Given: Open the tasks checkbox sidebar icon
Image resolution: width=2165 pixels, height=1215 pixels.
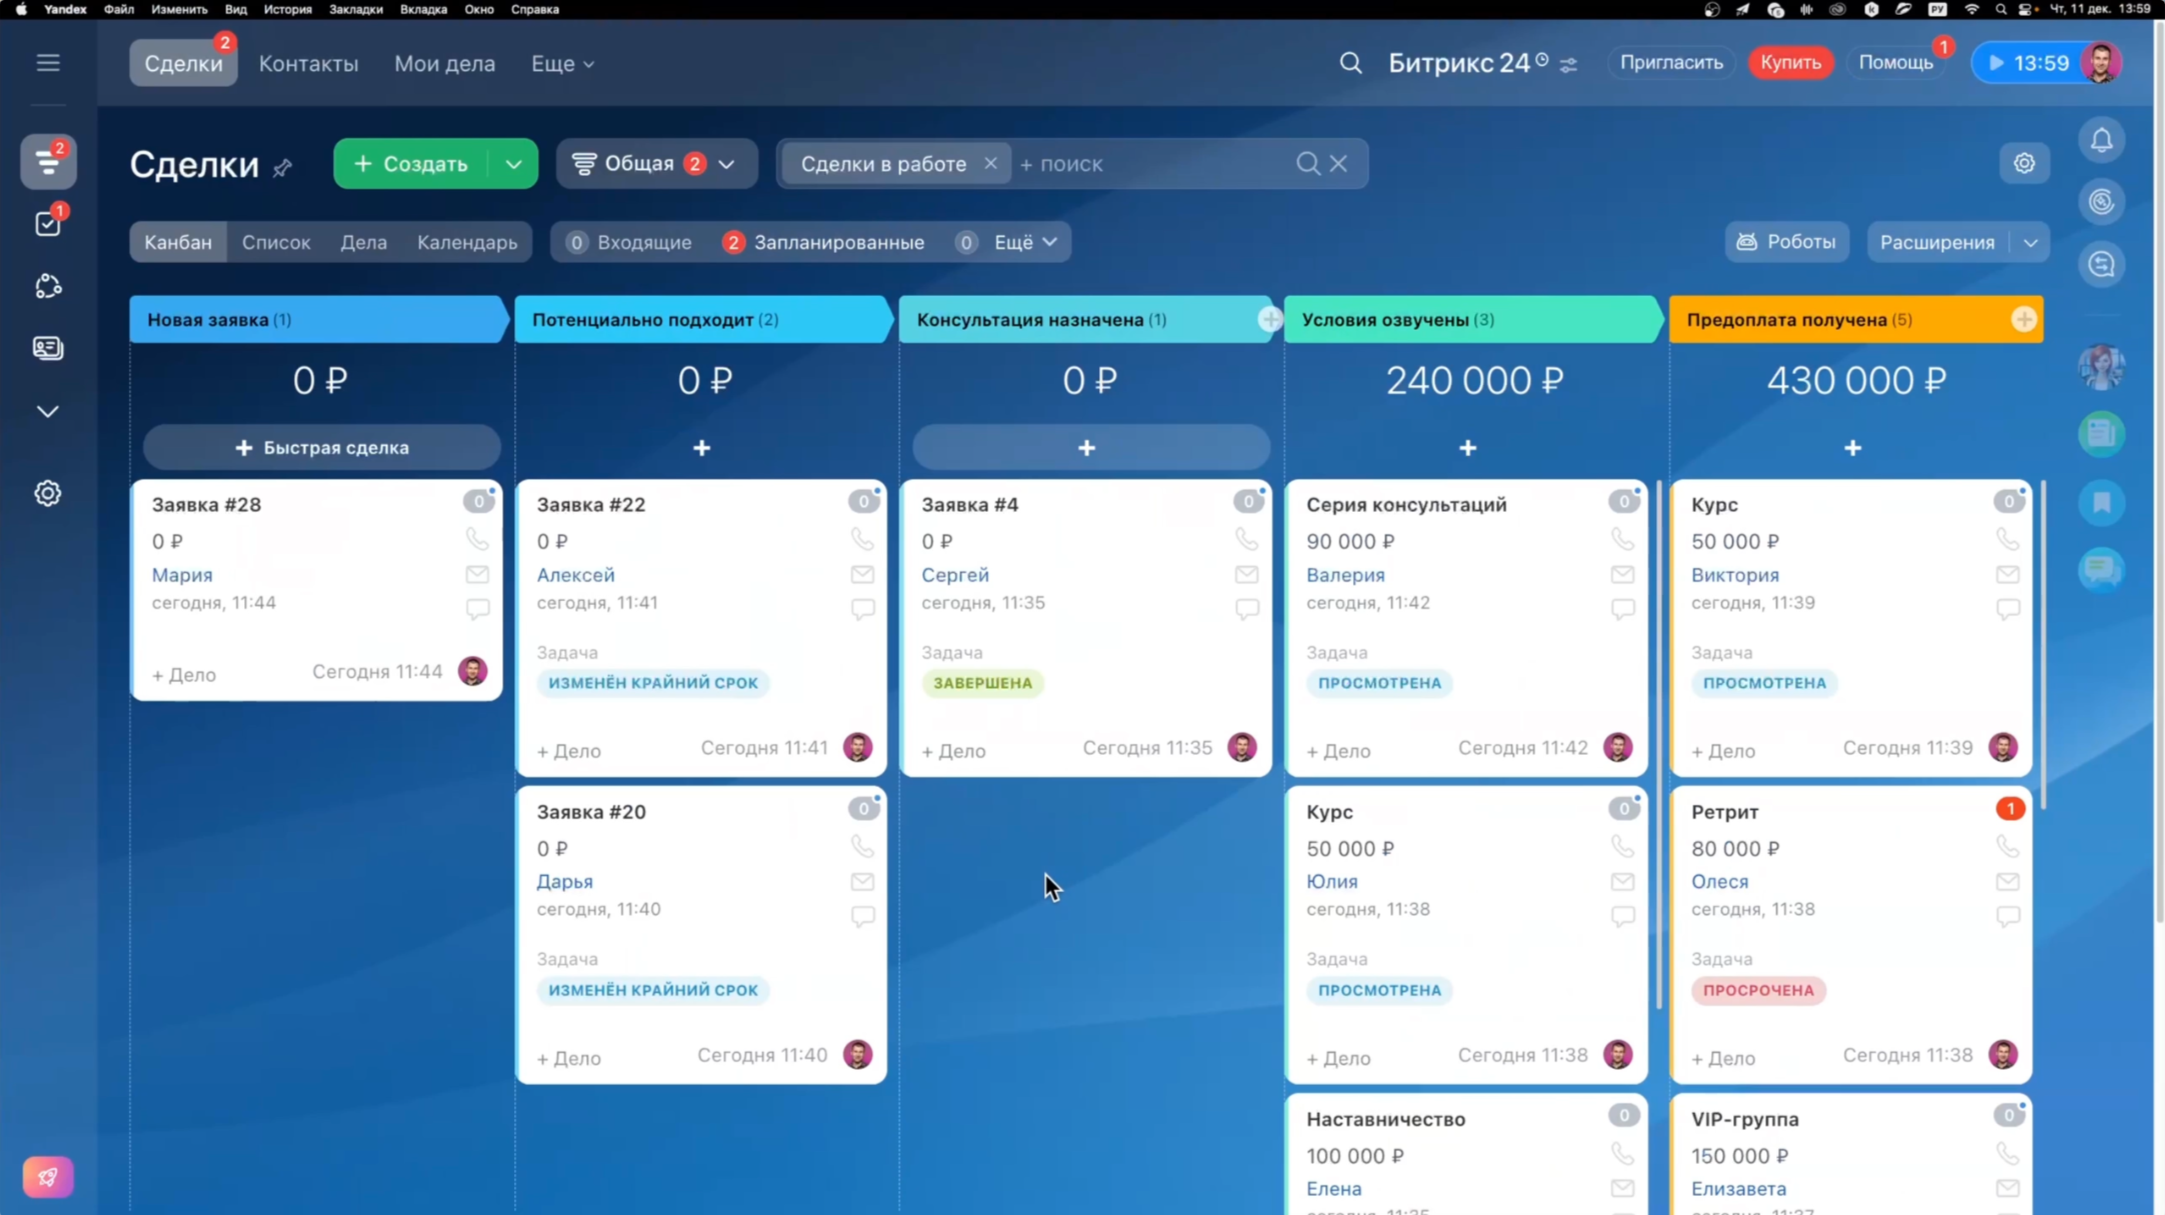Looking at the screenshot, I should tap(48, 224).
